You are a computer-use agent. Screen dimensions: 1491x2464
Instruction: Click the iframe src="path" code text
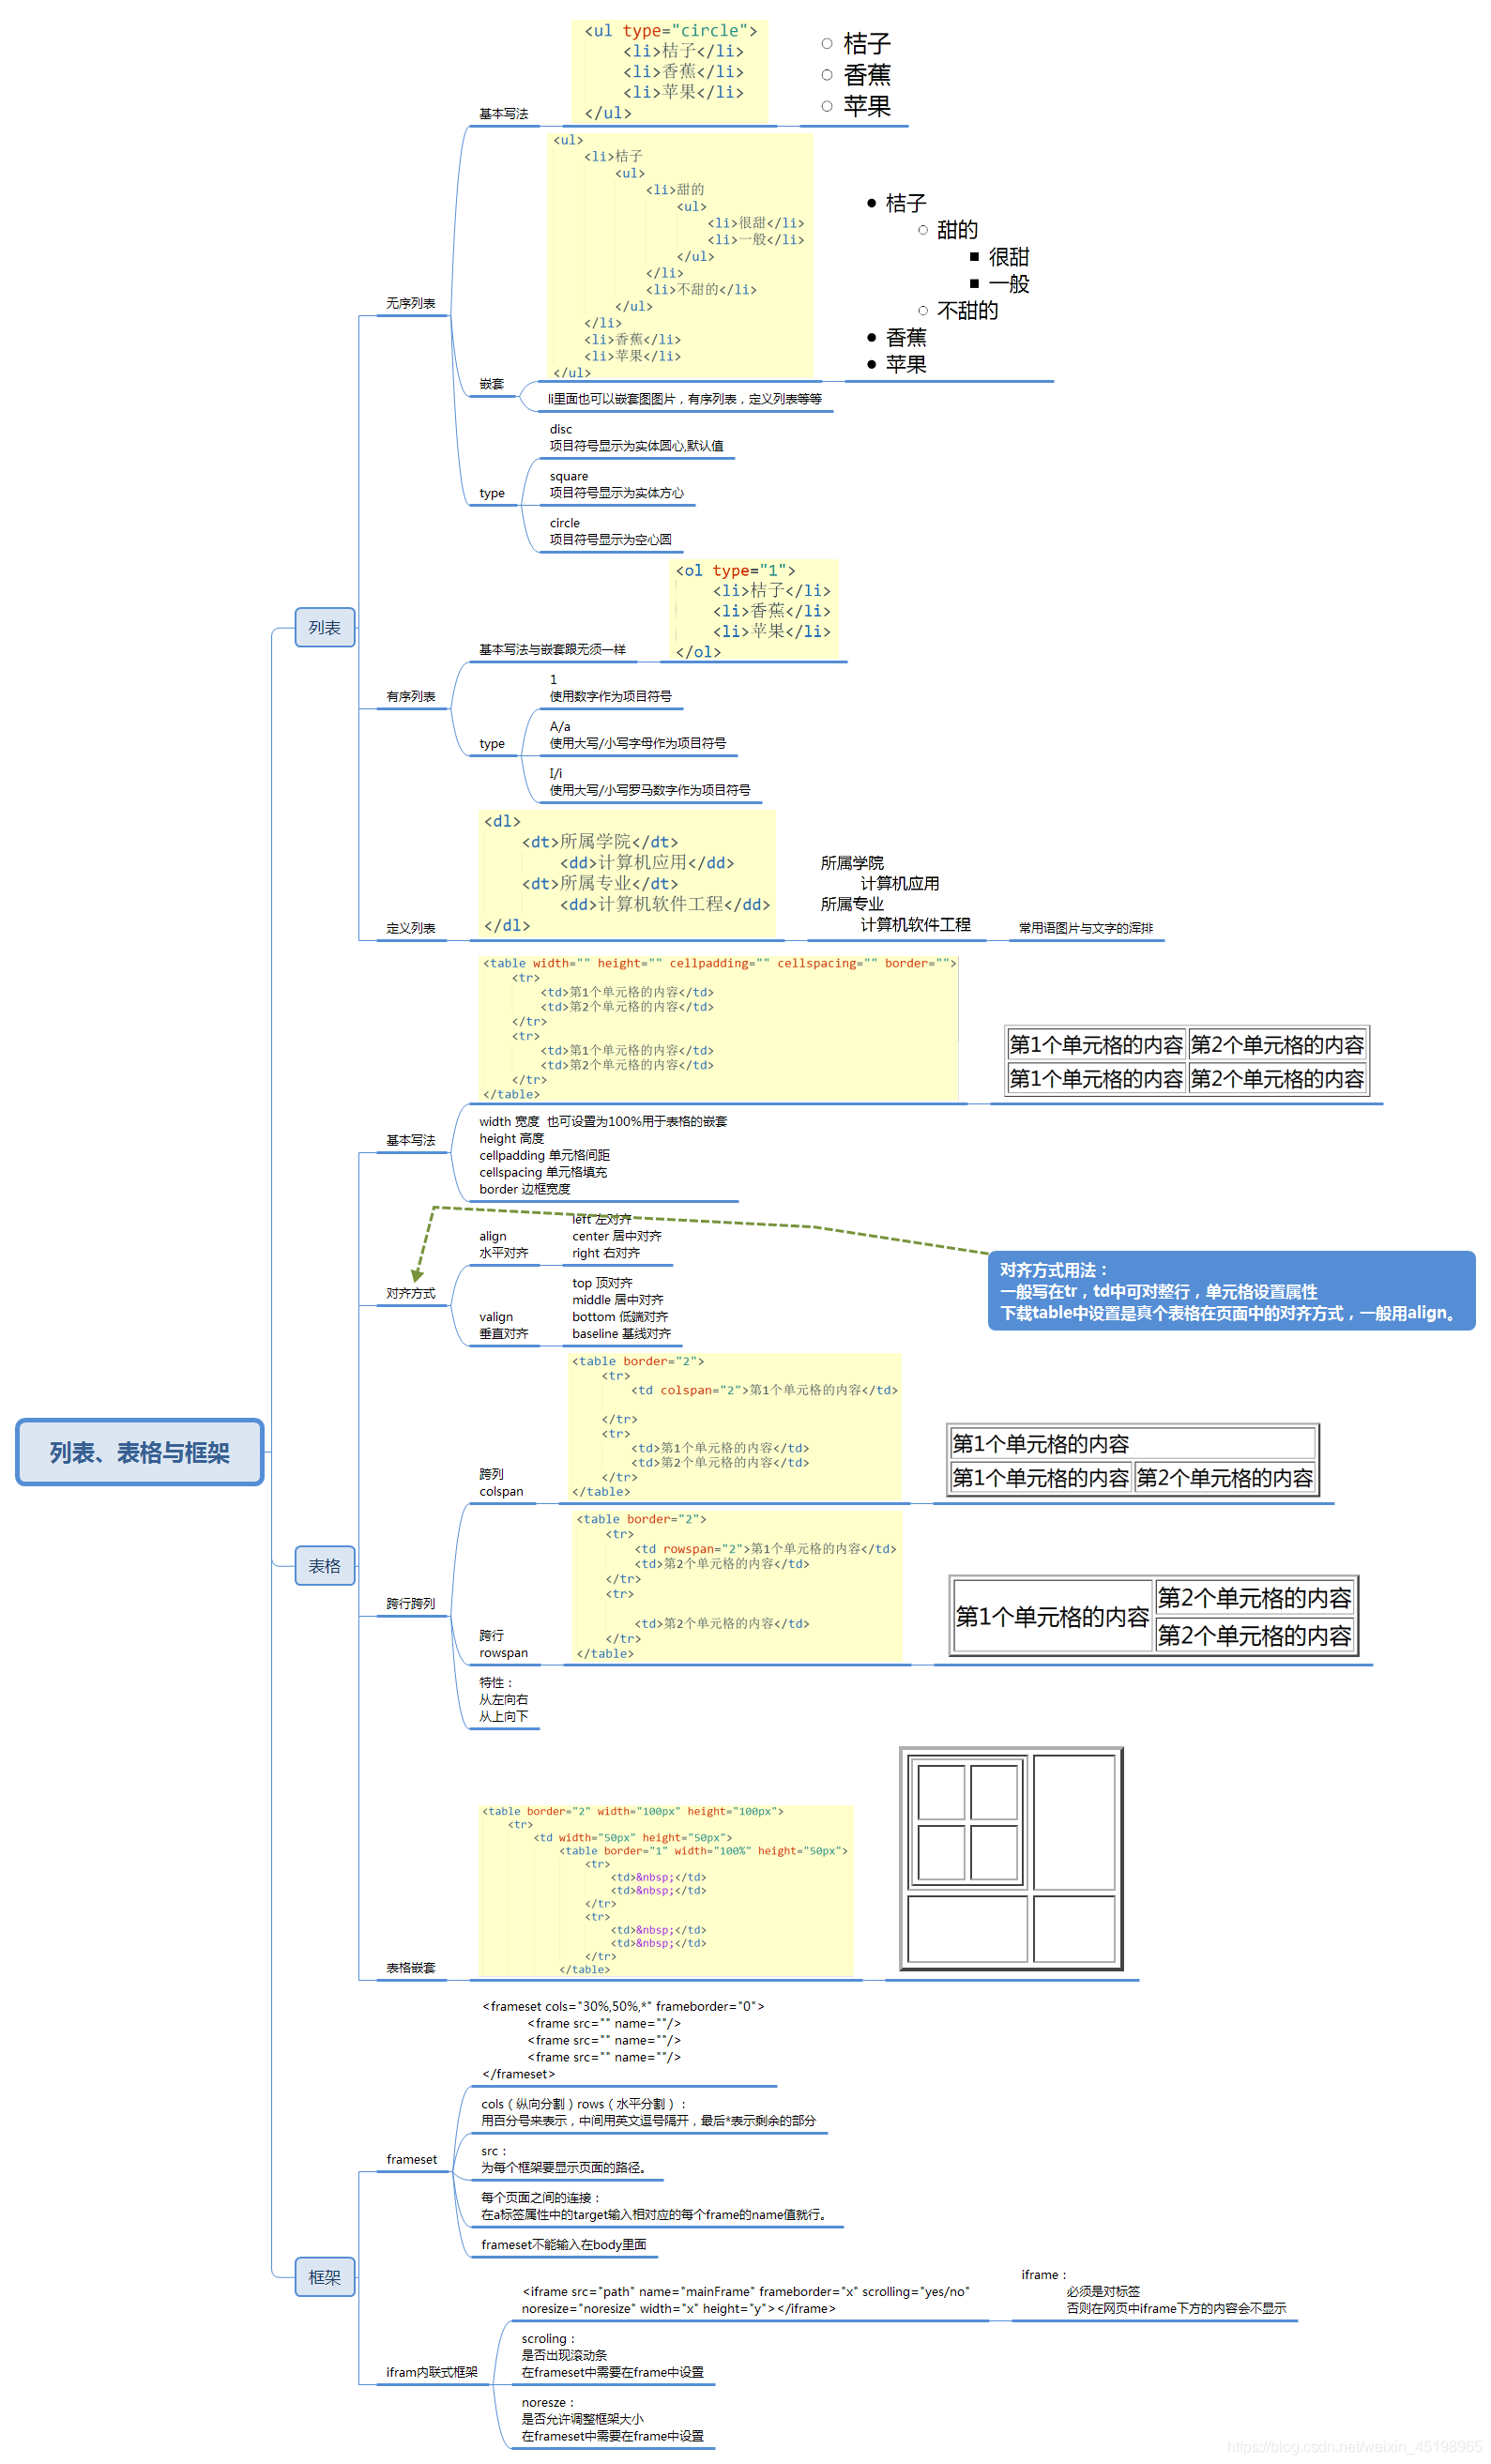pos(745,2300)
